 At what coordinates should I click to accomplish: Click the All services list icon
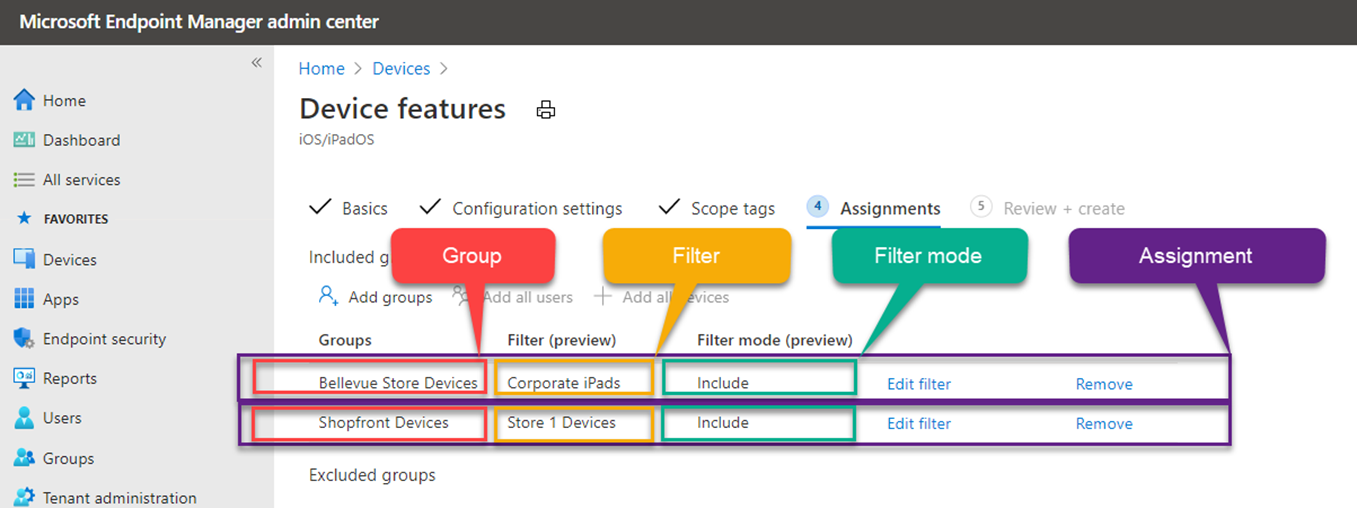pyautogui.click(x=24, y=180)
